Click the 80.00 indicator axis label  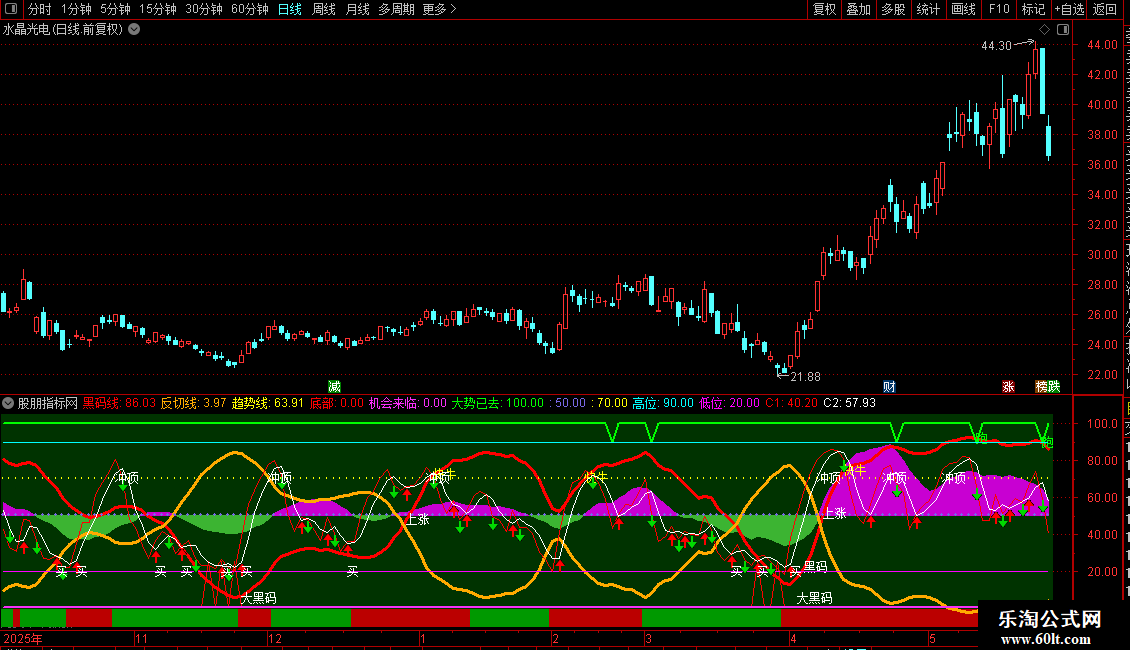pos(1102,460)
